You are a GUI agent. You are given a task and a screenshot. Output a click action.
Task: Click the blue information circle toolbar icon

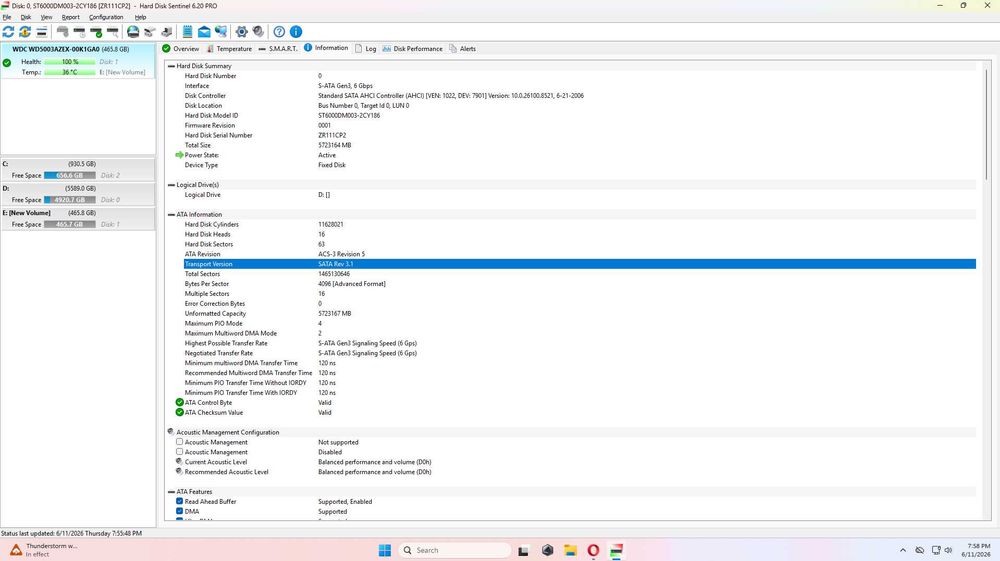296,31
